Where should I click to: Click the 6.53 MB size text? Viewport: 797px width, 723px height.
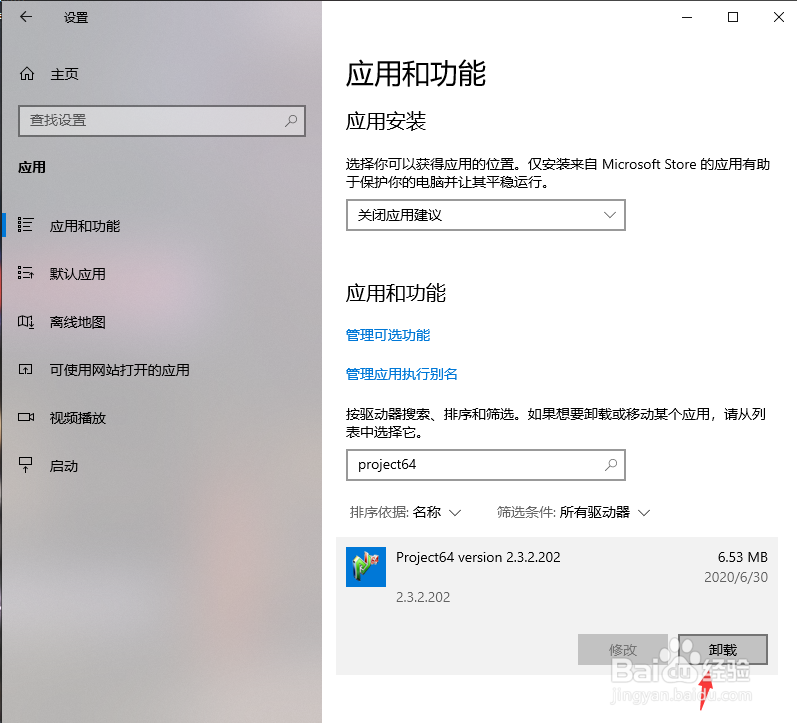[x=743, y=557]
